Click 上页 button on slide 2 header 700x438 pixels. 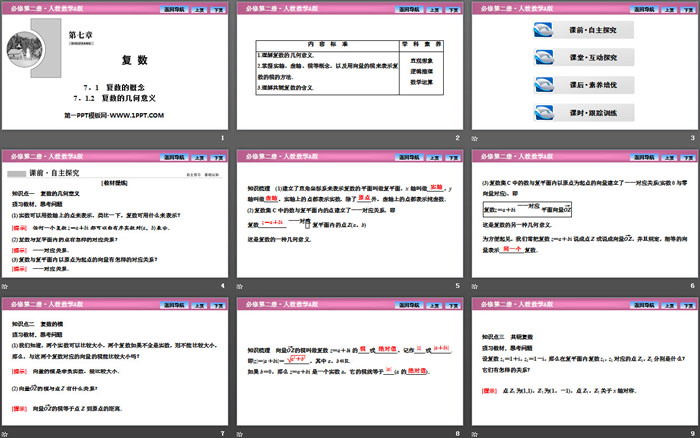pyautogui.click(x=434, y=9)
